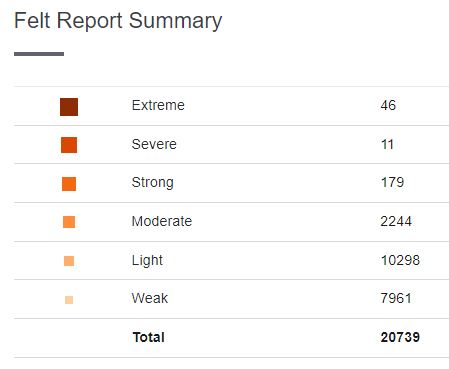The width and height of the screenshot is (449, 369).
Task: Click the Felt Report Summary heading
Action: (118, 21)
